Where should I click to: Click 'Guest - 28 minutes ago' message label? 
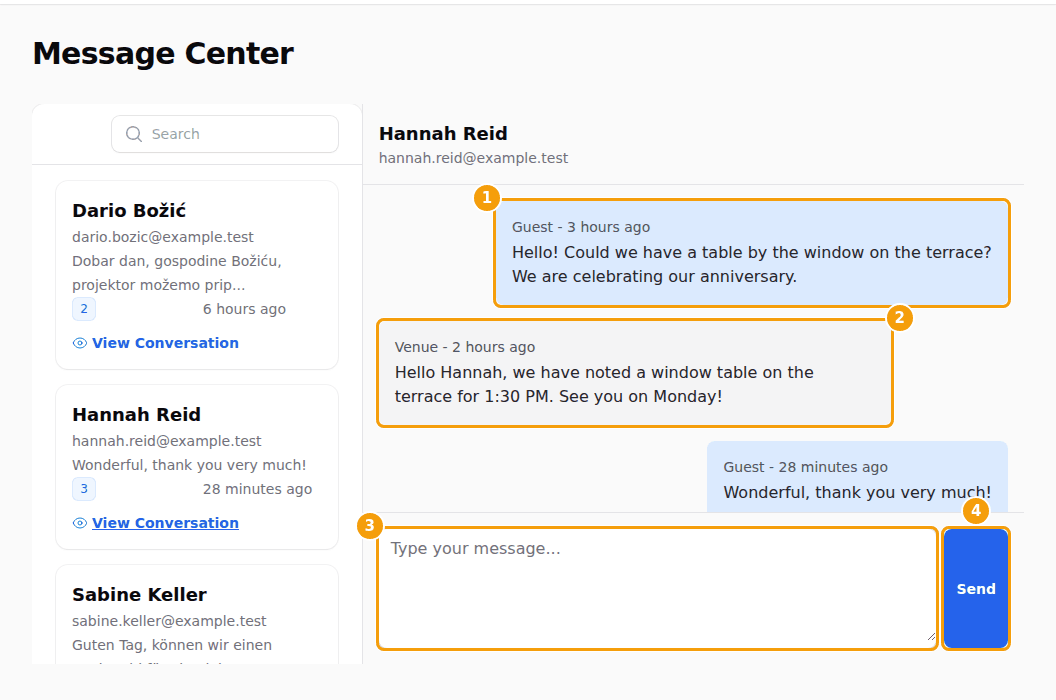(805, 467)
